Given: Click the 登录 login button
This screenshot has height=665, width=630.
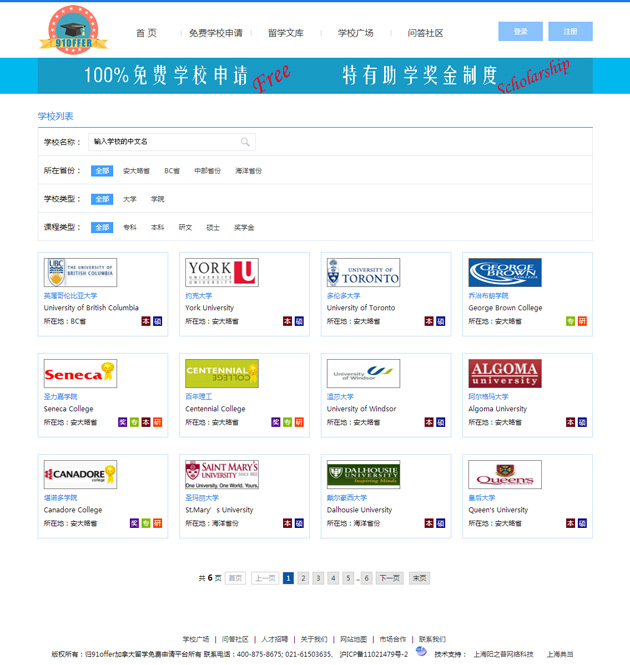Looking at the screenshot, I should [520, 31].
